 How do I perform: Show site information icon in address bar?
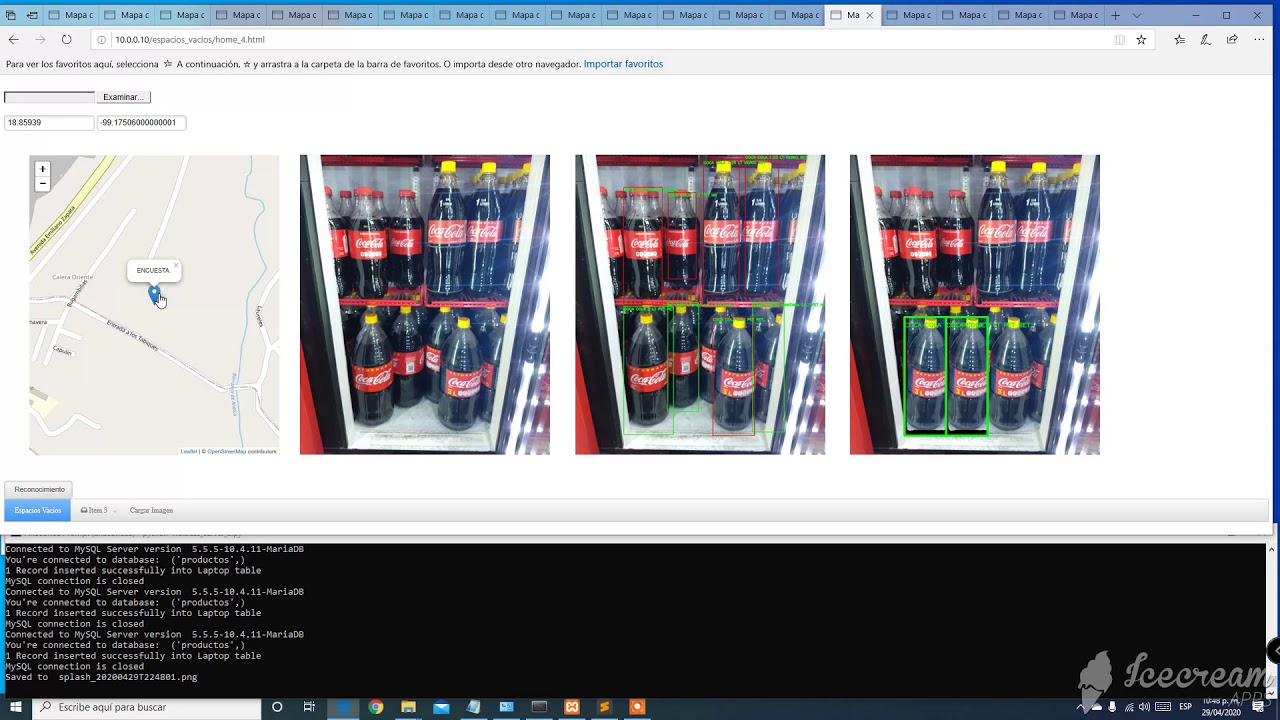[101, 40]
